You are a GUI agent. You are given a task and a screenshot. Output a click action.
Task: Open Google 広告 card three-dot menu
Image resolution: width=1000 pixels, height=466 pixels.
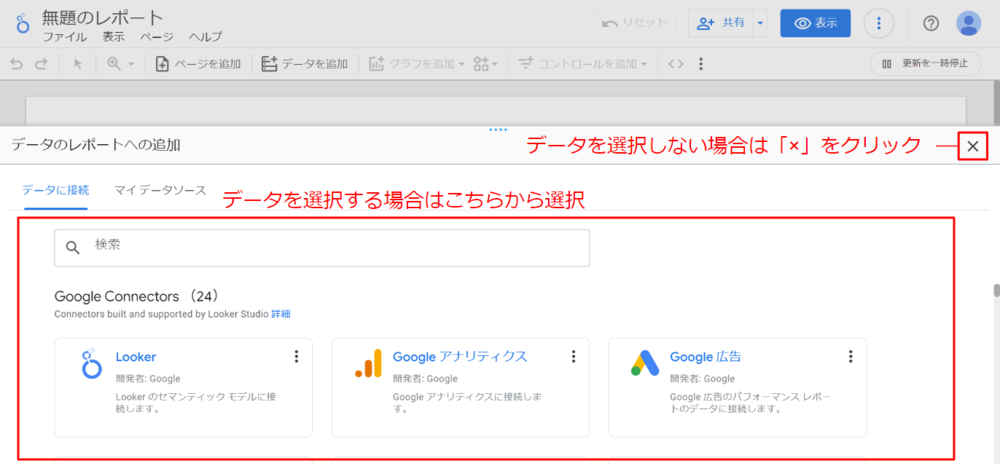(x=851, y=357)
